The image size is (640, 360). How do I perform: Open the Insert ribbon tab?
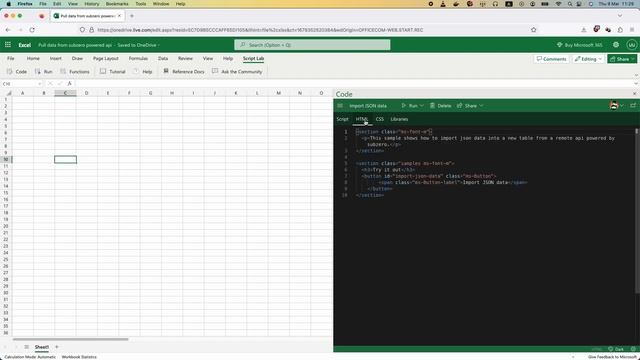click(56, 58)
